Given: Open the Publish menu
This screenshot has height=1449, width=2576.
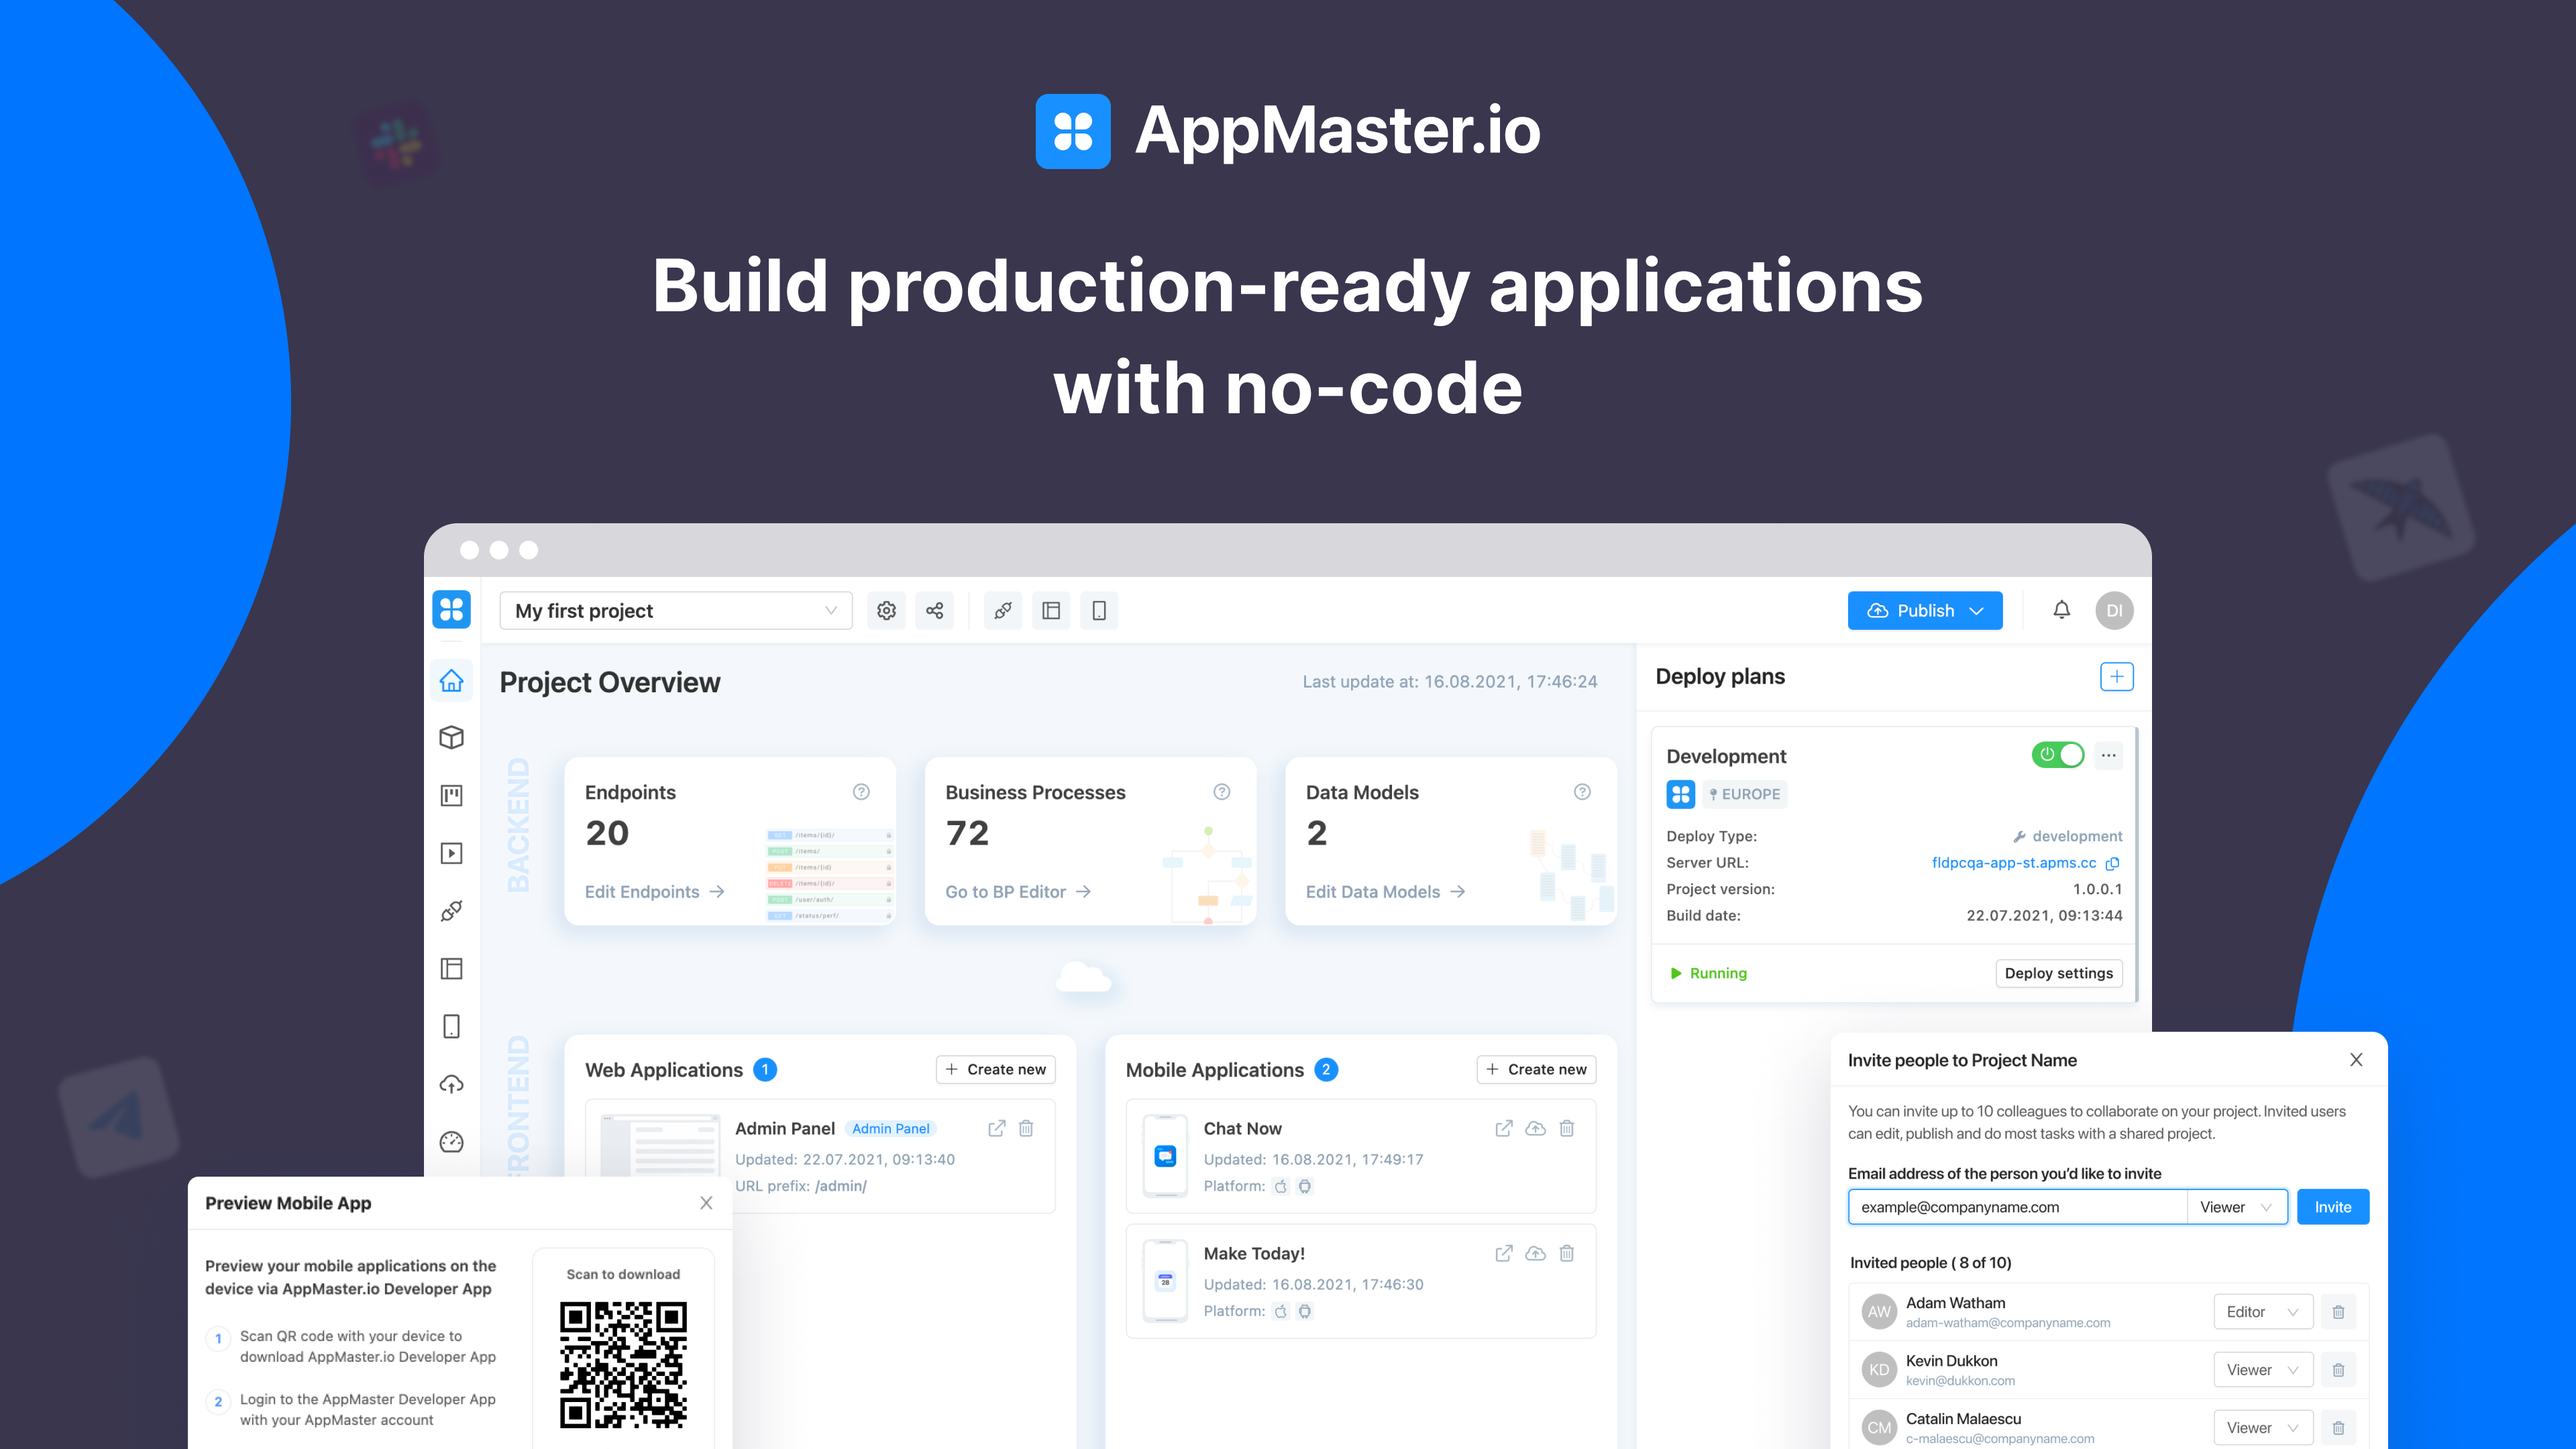Looking at the screenshot, I should [x=1924, y=610].
